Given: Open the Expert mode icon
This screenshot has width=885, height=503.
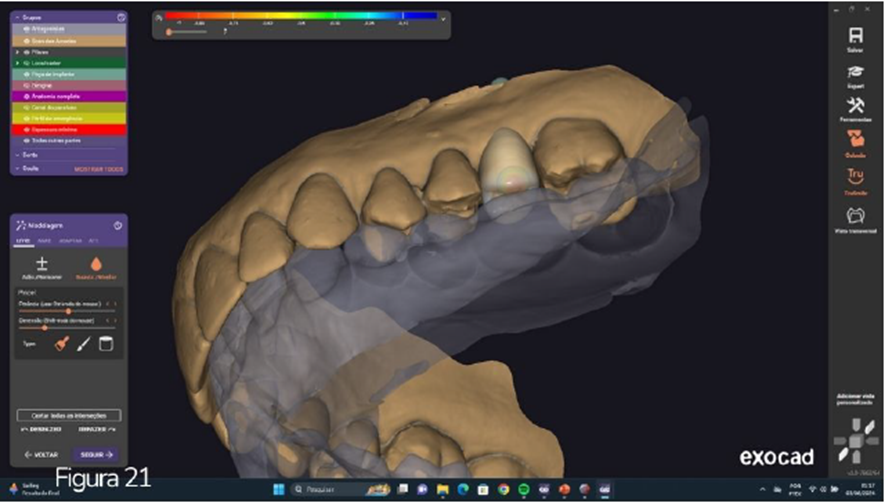Looking at the screenshot, I should click(855, 74).
